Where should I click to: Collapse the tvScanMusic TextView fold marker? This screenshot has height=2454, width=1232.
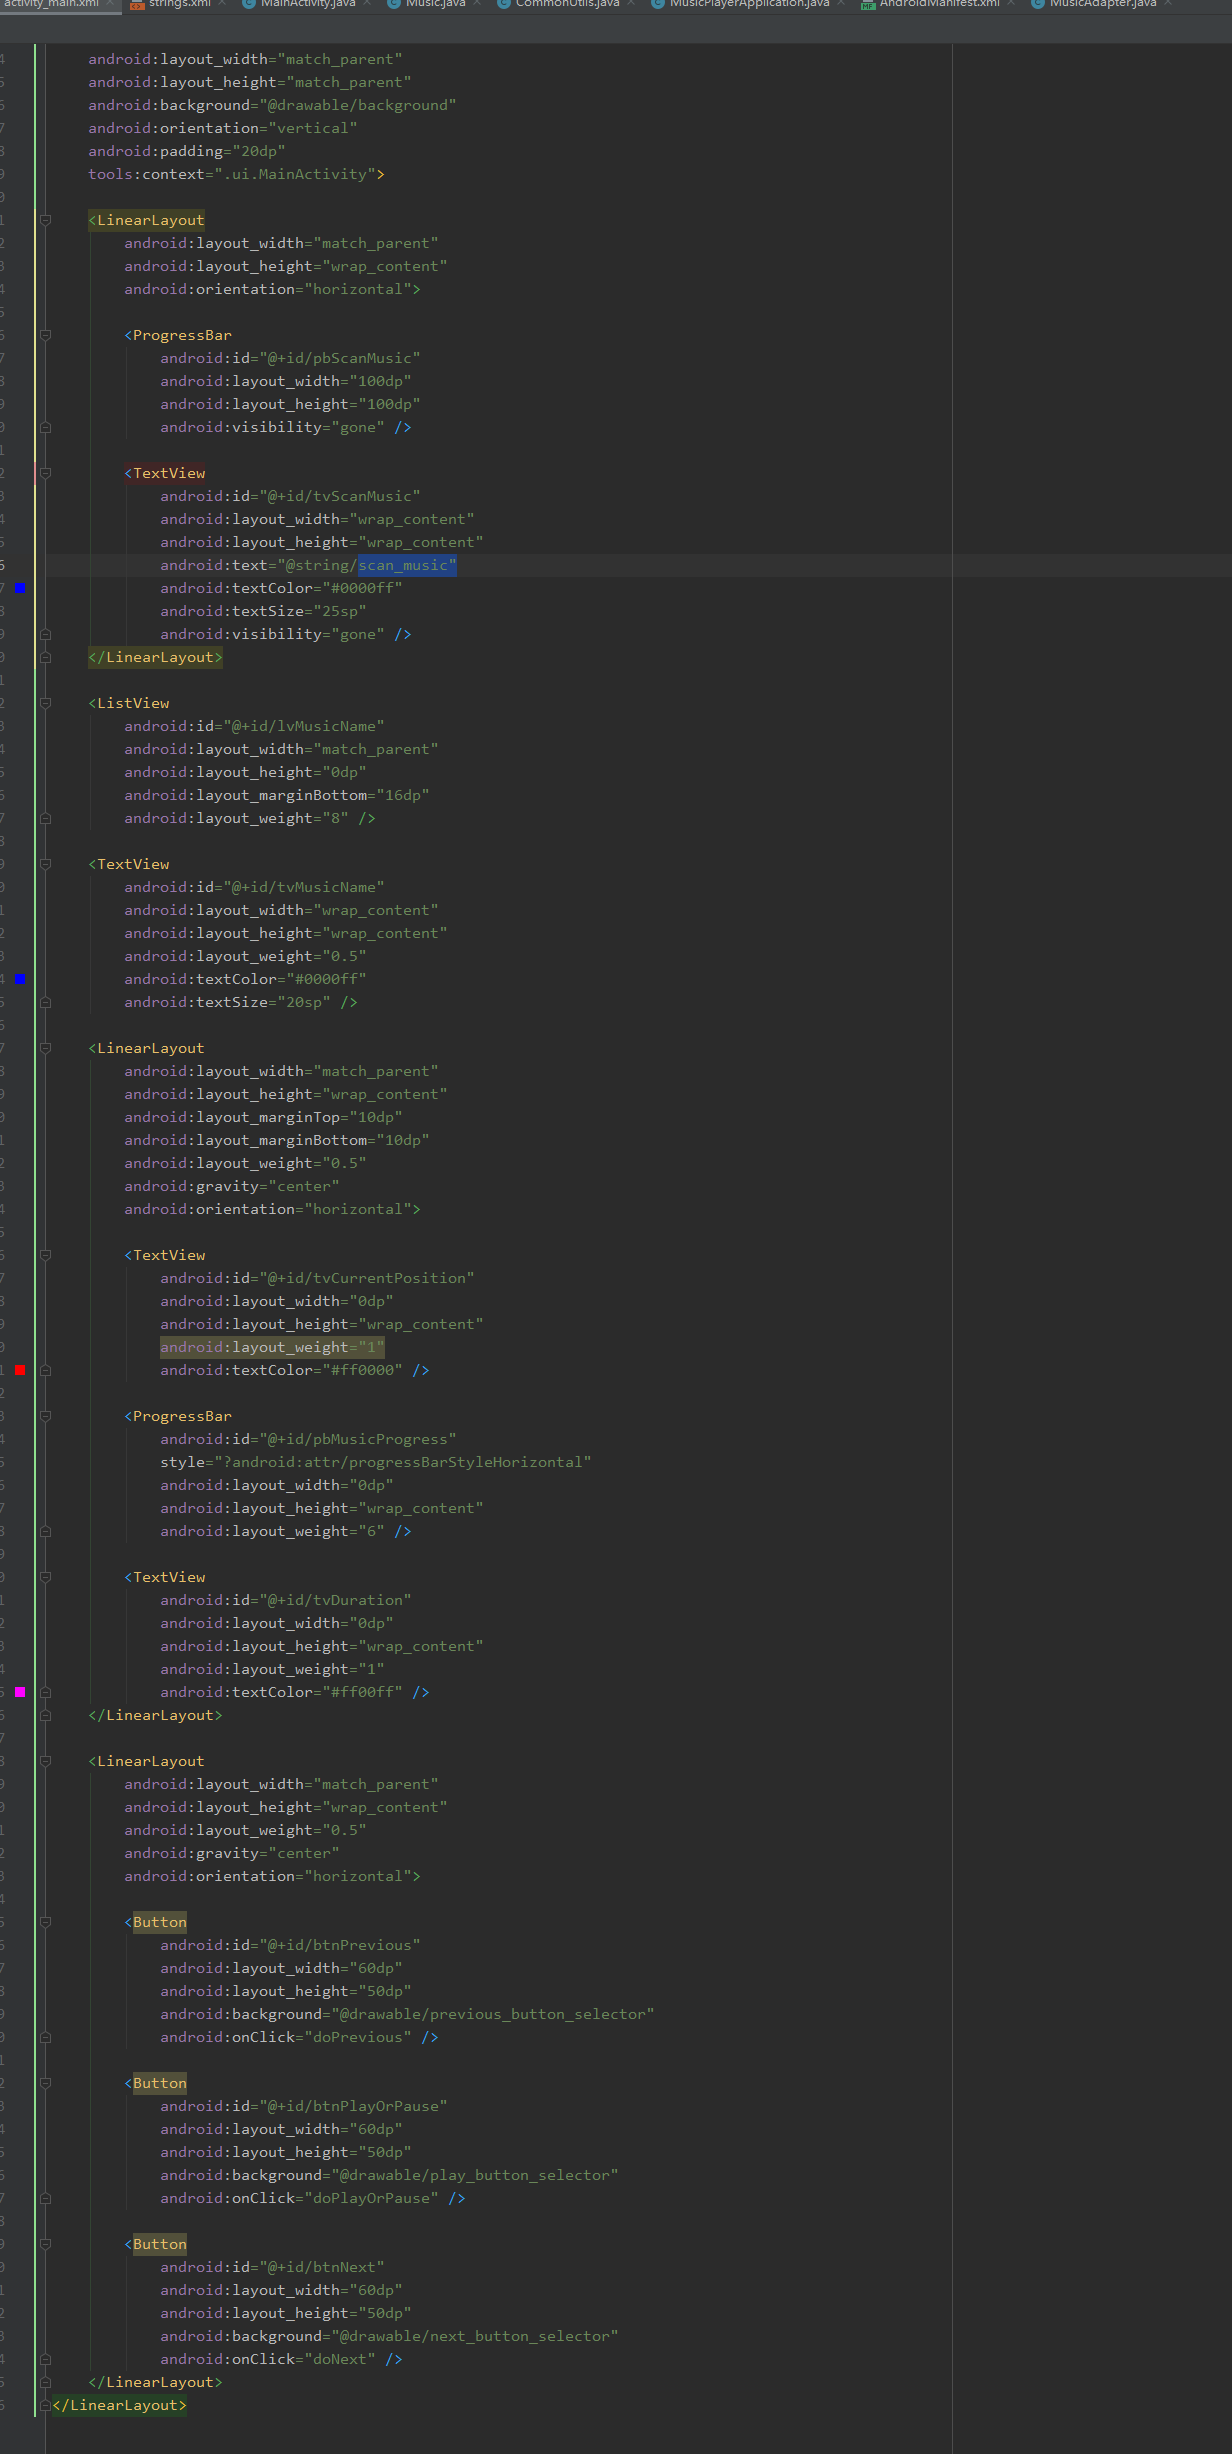point(45,473)
